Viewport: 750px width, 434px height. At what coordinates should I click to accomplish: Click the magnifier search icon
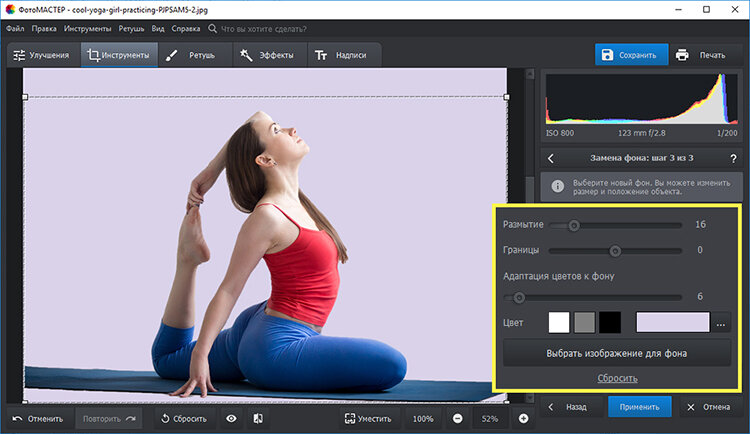click(x=212, y=29)
